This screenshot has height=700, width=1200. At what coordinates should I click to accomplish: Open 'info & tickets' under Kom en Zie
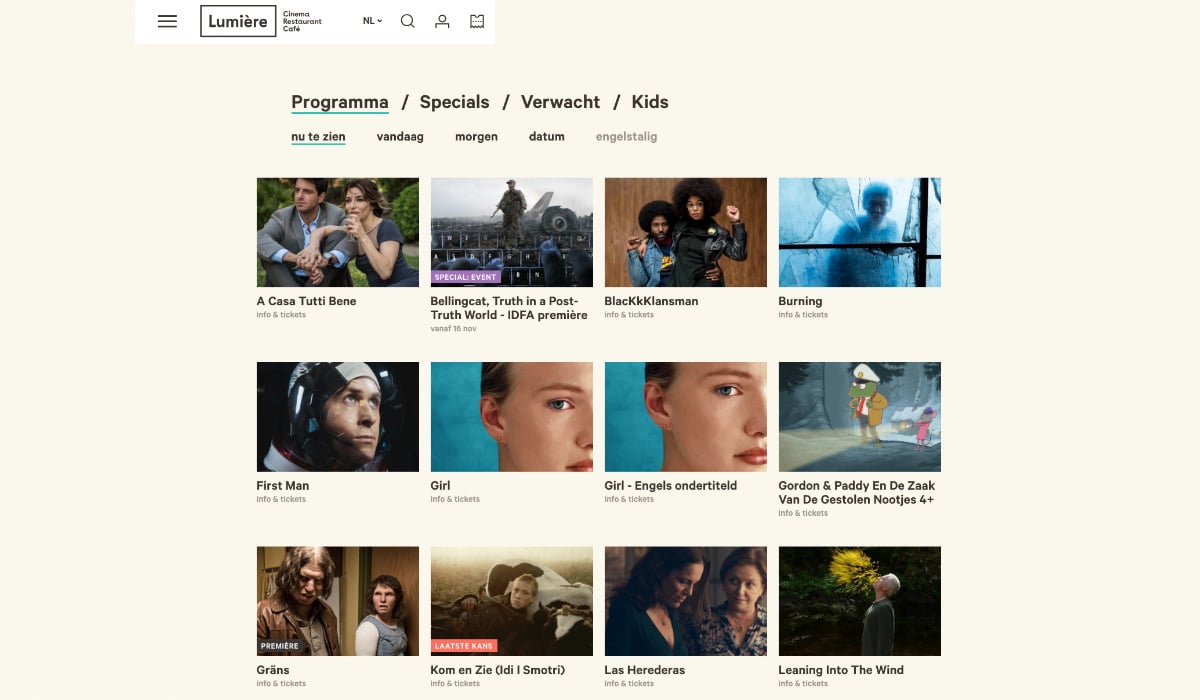pyautogui.click(x=455, y=684)
